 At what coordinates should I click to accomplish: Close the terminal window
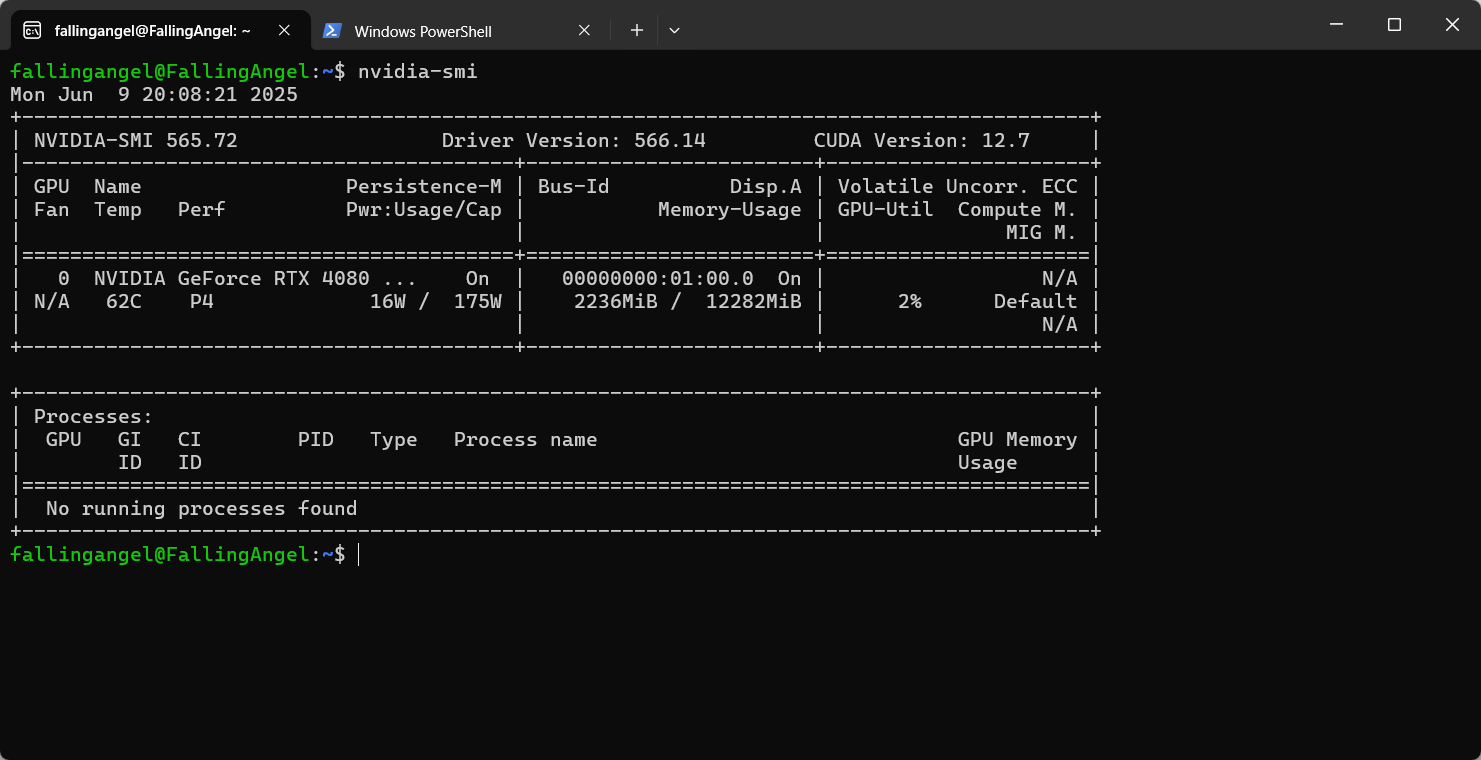pyautogui.click(x=1452, y=24)
